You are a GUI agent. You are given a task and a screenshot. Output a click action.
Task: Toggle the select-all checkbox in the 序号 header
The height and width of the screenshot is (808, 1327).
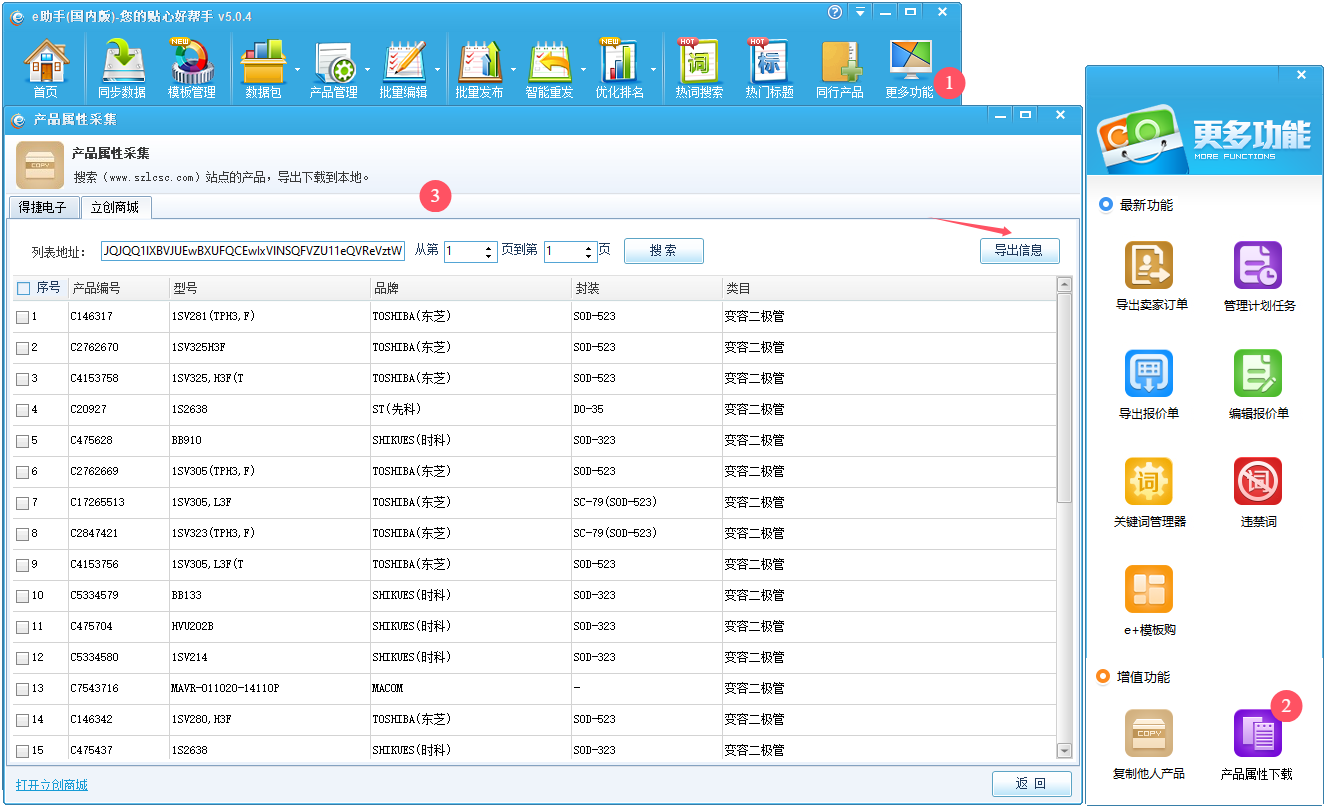pyautogui.click(x=24, y=288)
